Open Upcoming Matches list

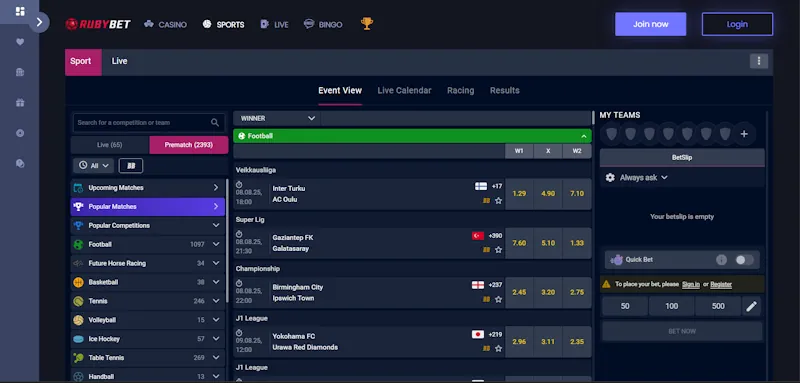pos(147,188)
